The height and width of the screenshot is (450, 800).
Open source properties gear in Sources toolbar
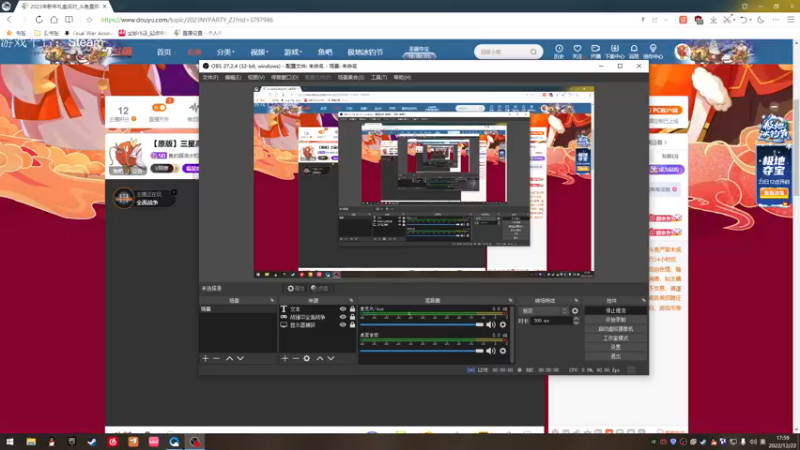[x=307, y=359]
